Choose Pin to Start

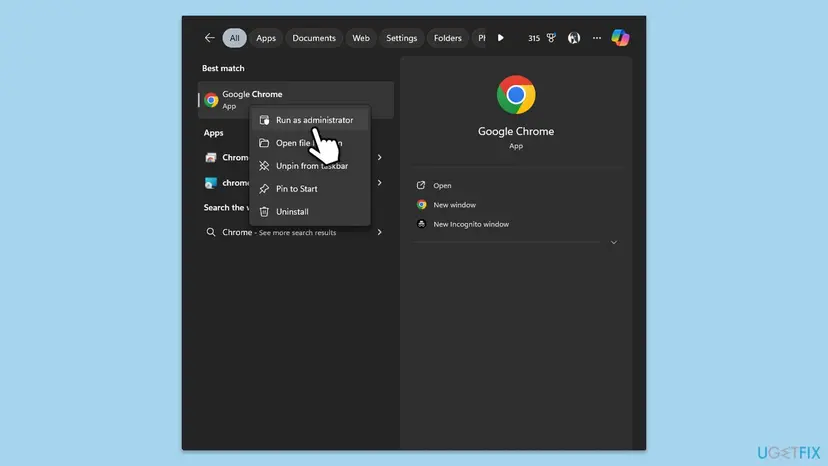[x=309, y=189]
